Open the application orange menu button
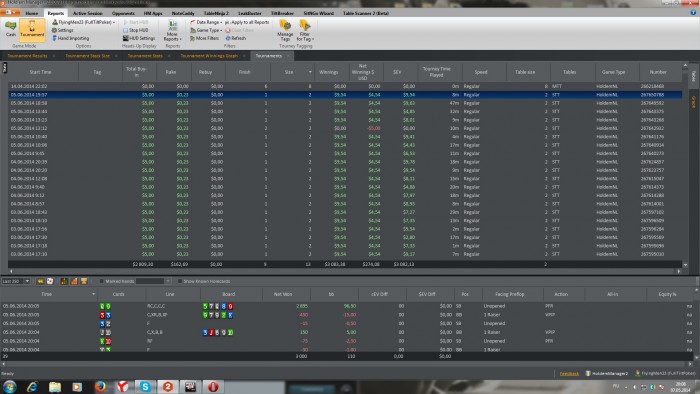The height and width of the screenshot is (394, 700). 10,12
